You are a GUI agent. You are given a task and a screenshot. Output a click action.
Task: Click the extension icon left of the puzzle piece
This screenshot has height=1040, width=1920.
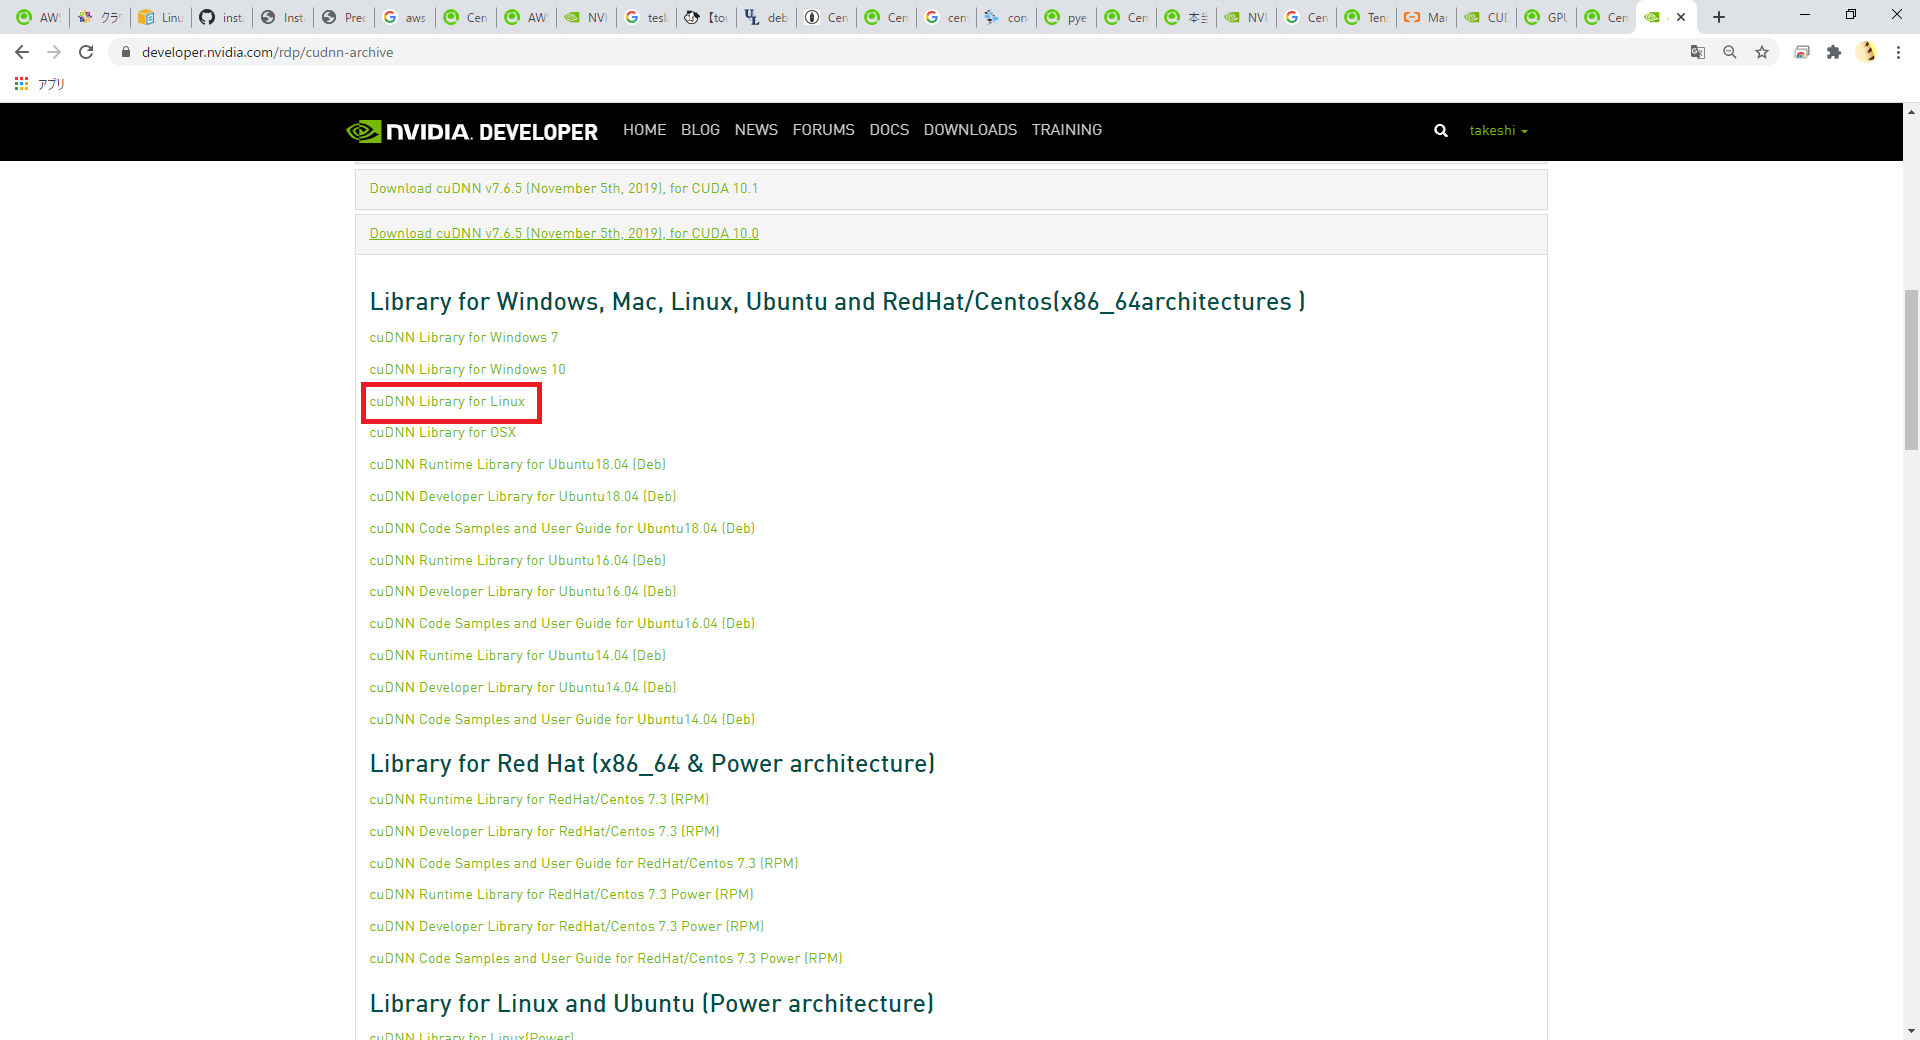(1802, 52)
